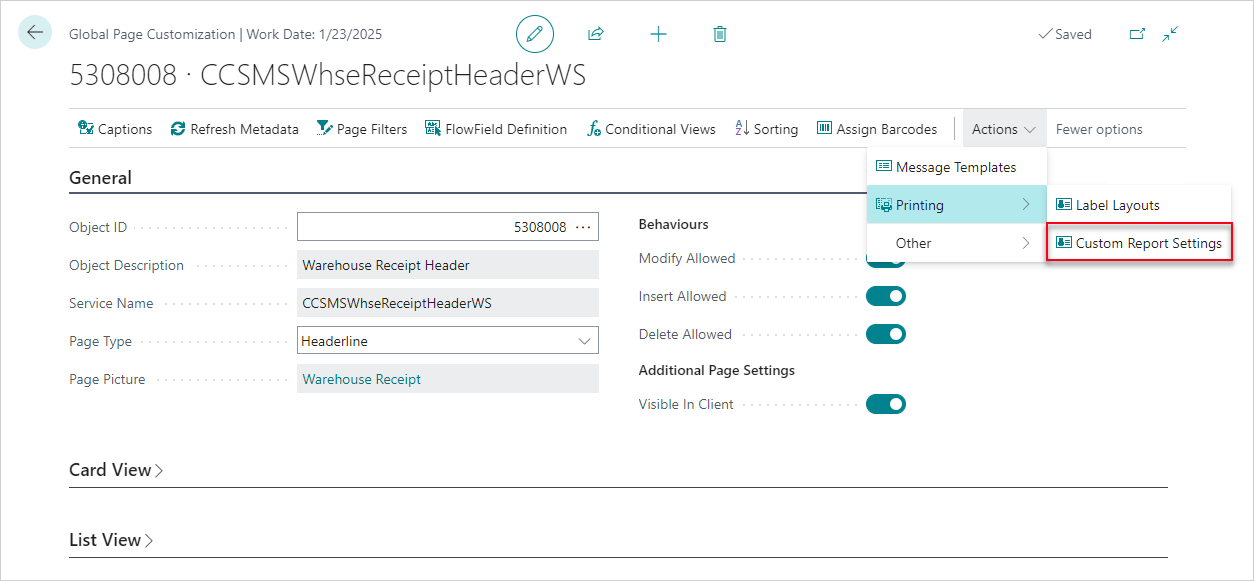Click Fewer options
The width and height of the screenshot is (1254, 581).
(x=1097, y=128)
